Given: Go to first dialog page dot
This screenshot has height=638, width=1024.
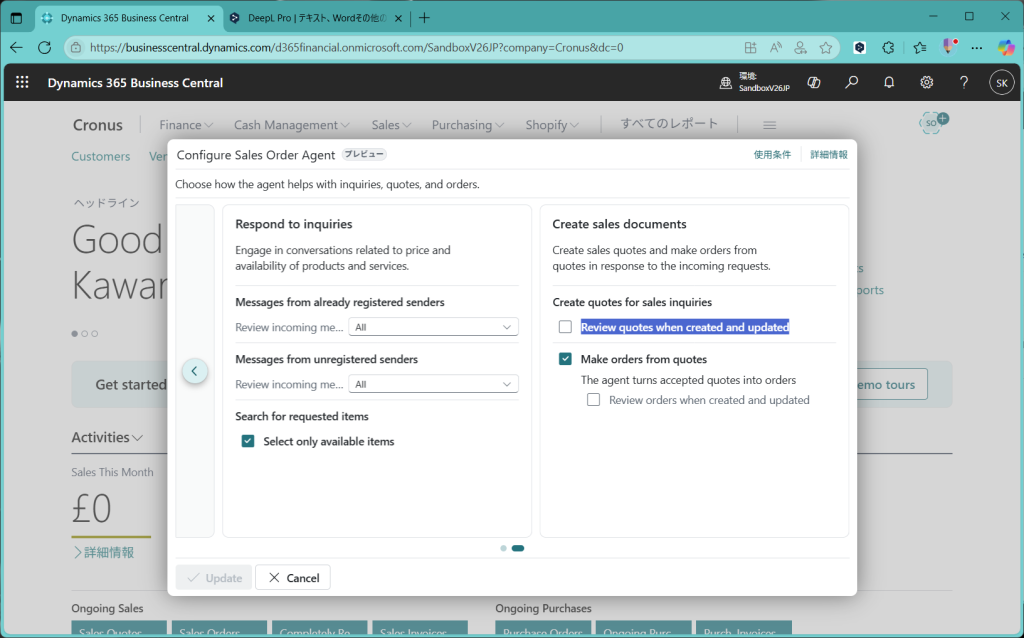Looking at the screenshot, I should (x=504, y=549).
